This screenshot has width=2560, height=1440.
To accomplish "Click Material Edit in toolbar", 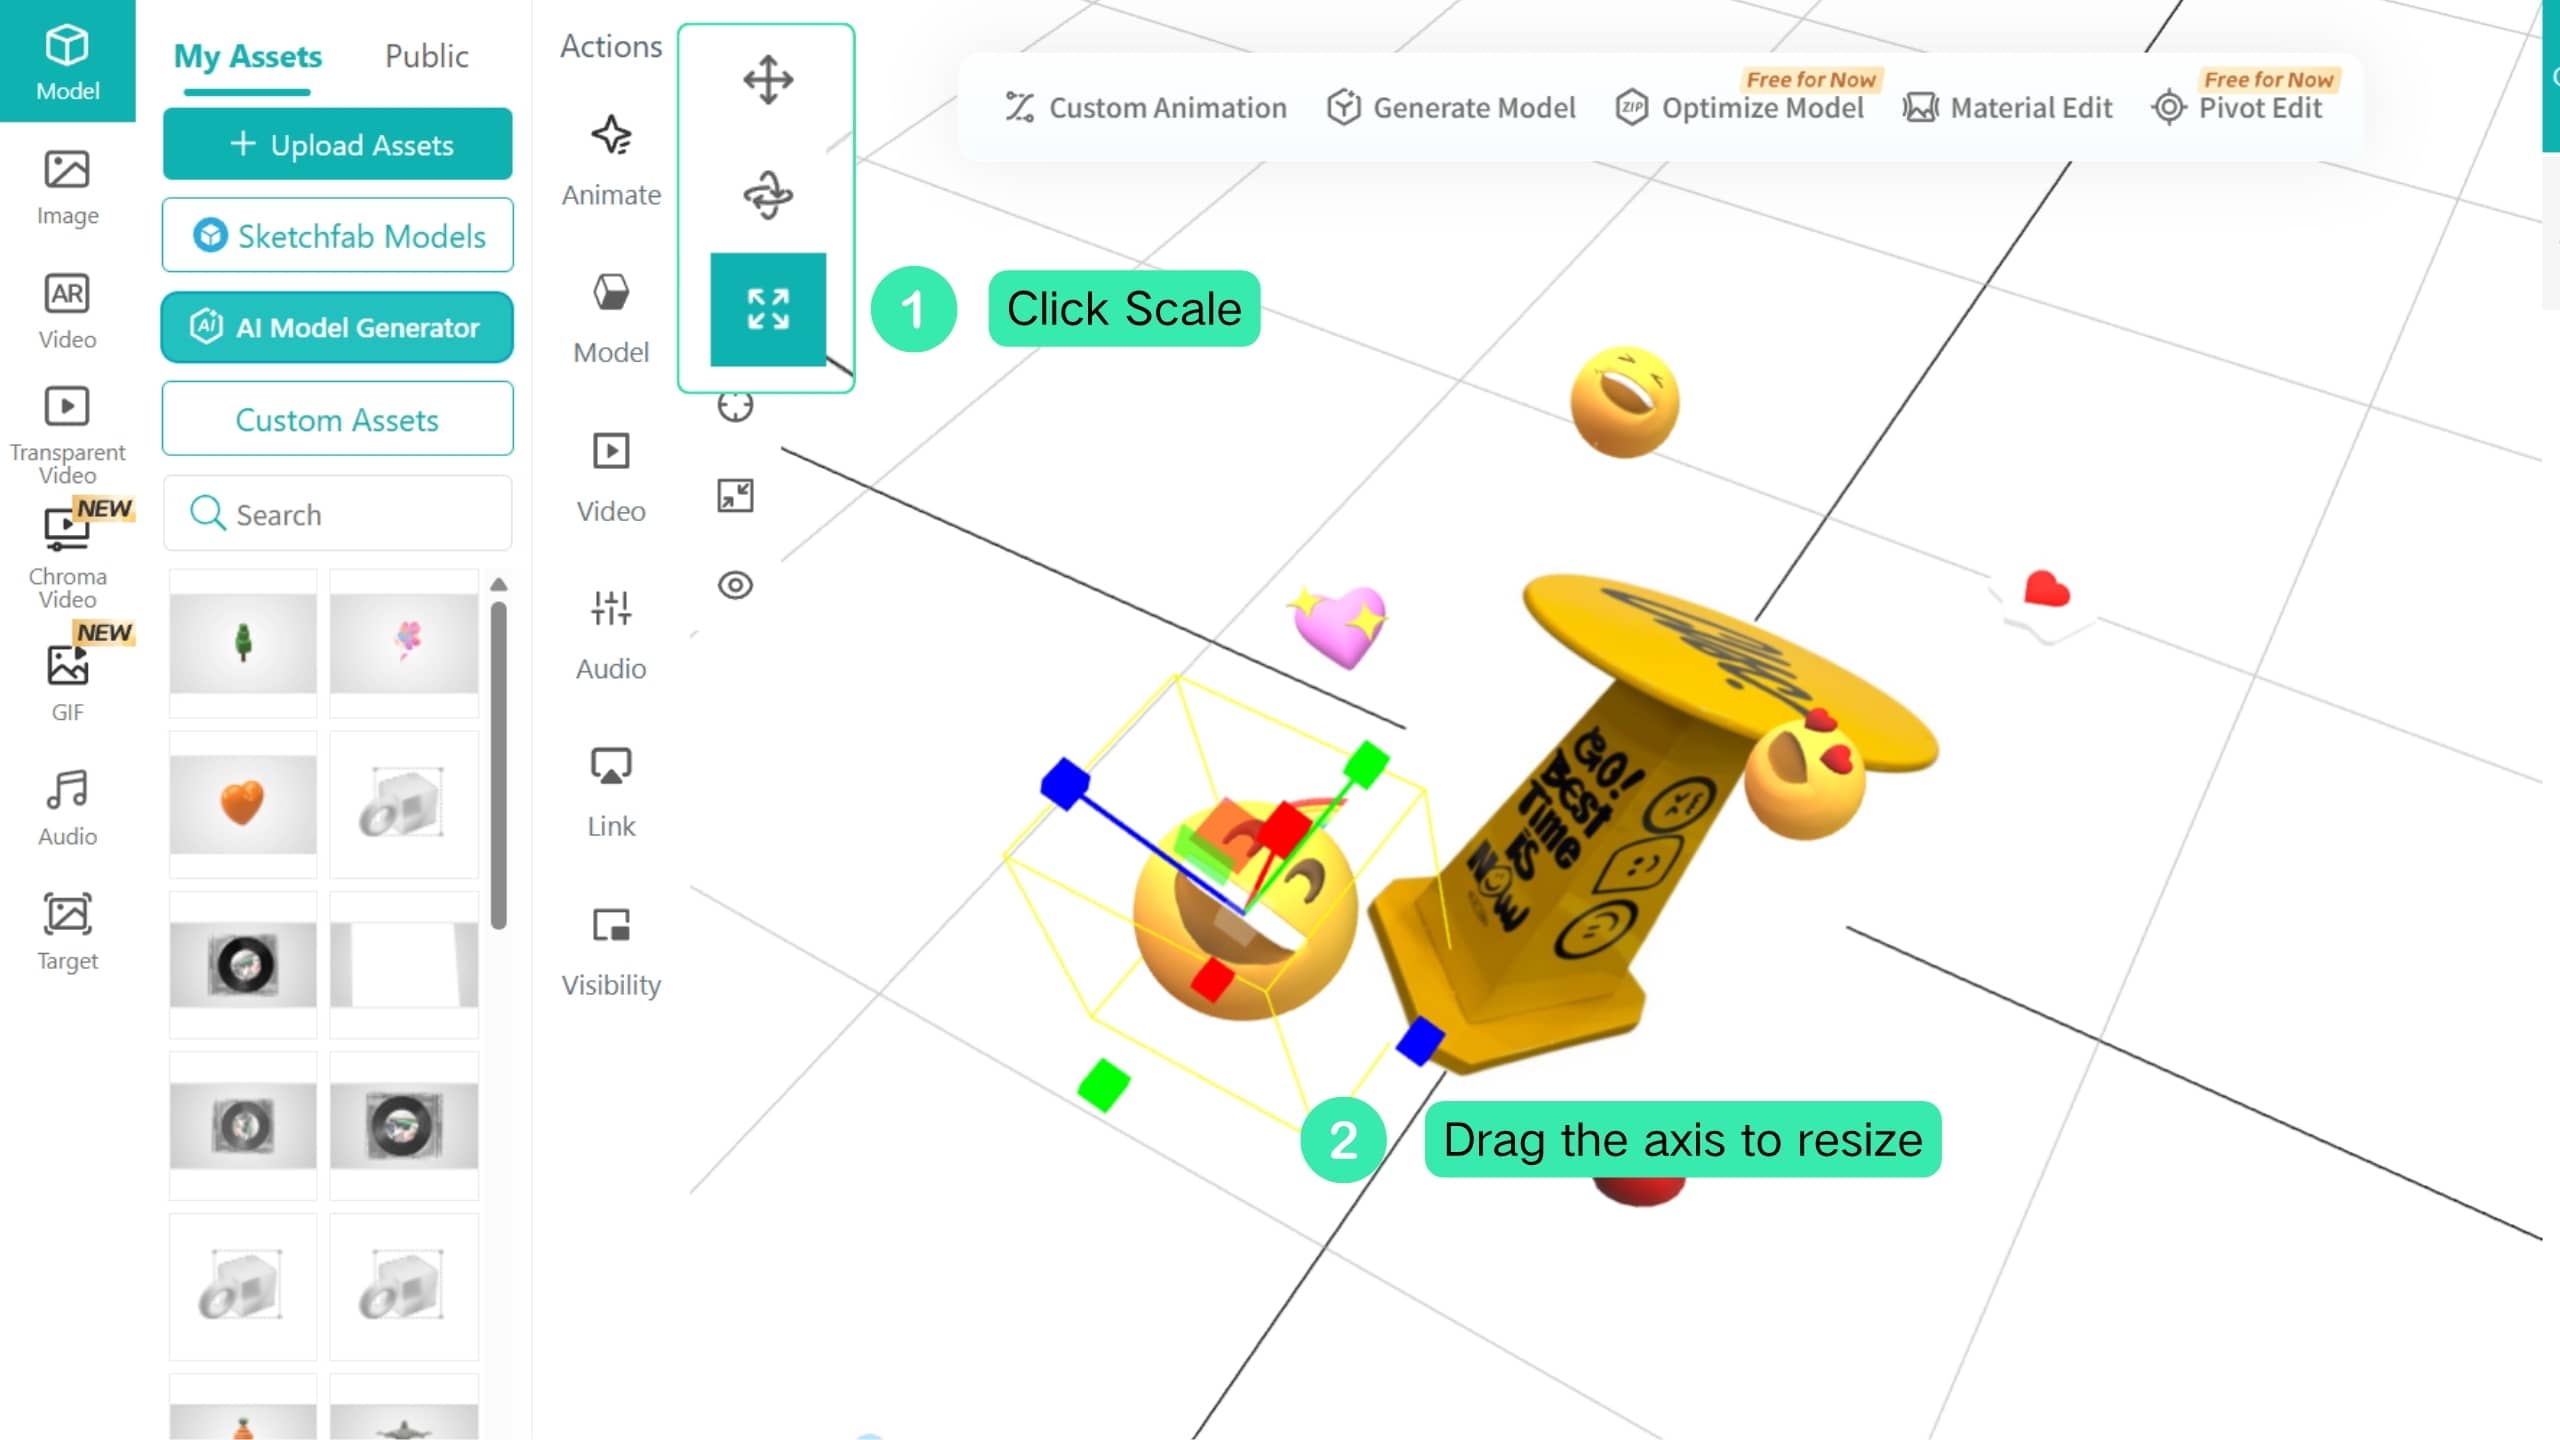I will pos(2008,107).
